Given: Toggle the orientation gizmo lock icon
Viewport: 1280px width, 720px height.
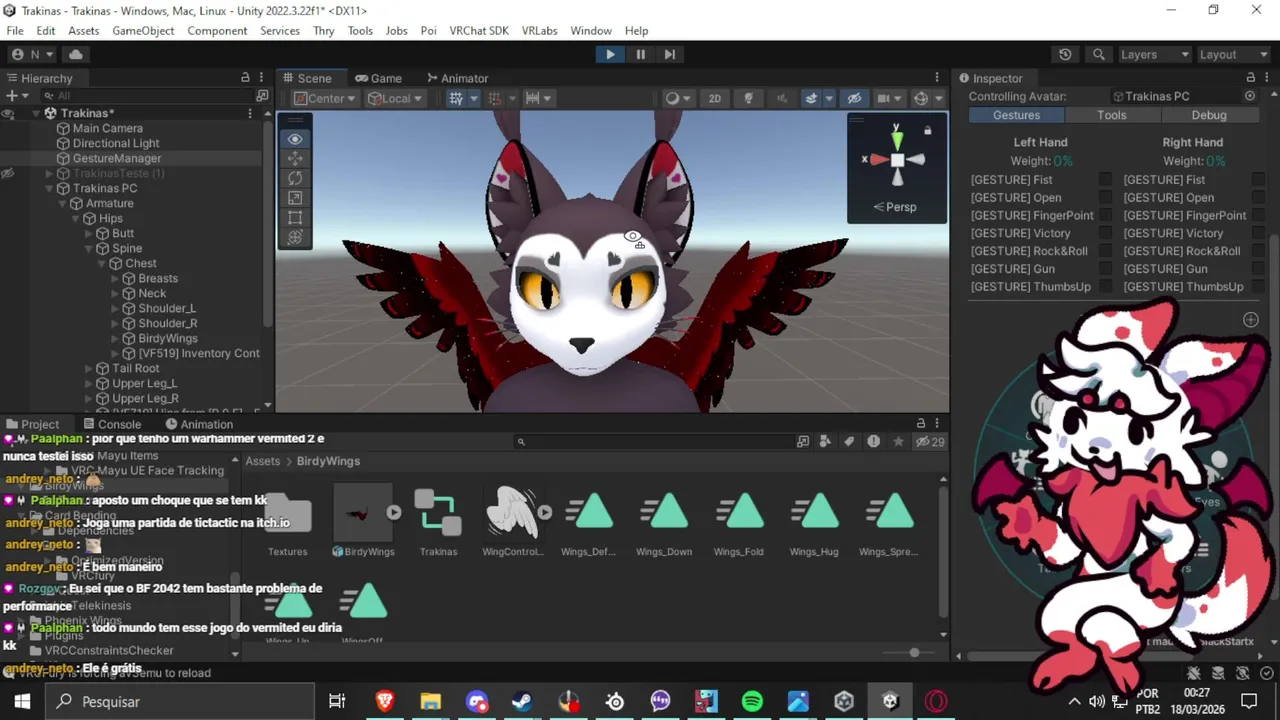Looking at the screenshot, I should coord(927,131).
